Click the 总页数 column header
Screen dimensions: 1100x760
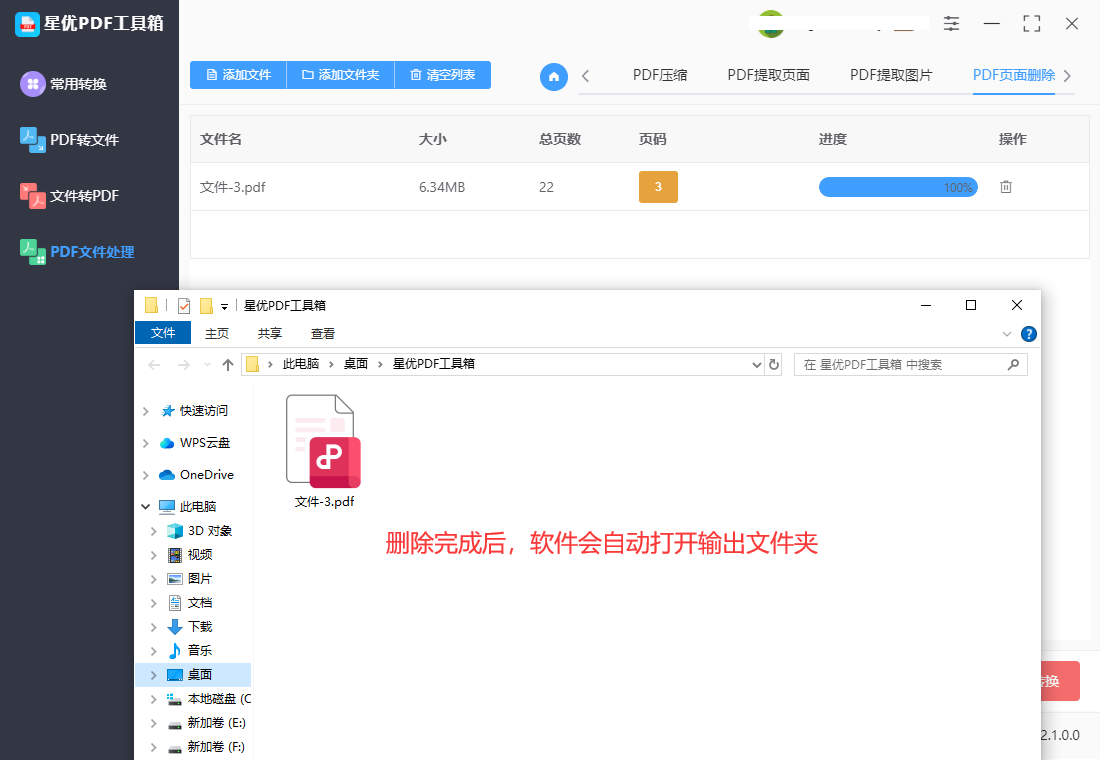(560, 139)
